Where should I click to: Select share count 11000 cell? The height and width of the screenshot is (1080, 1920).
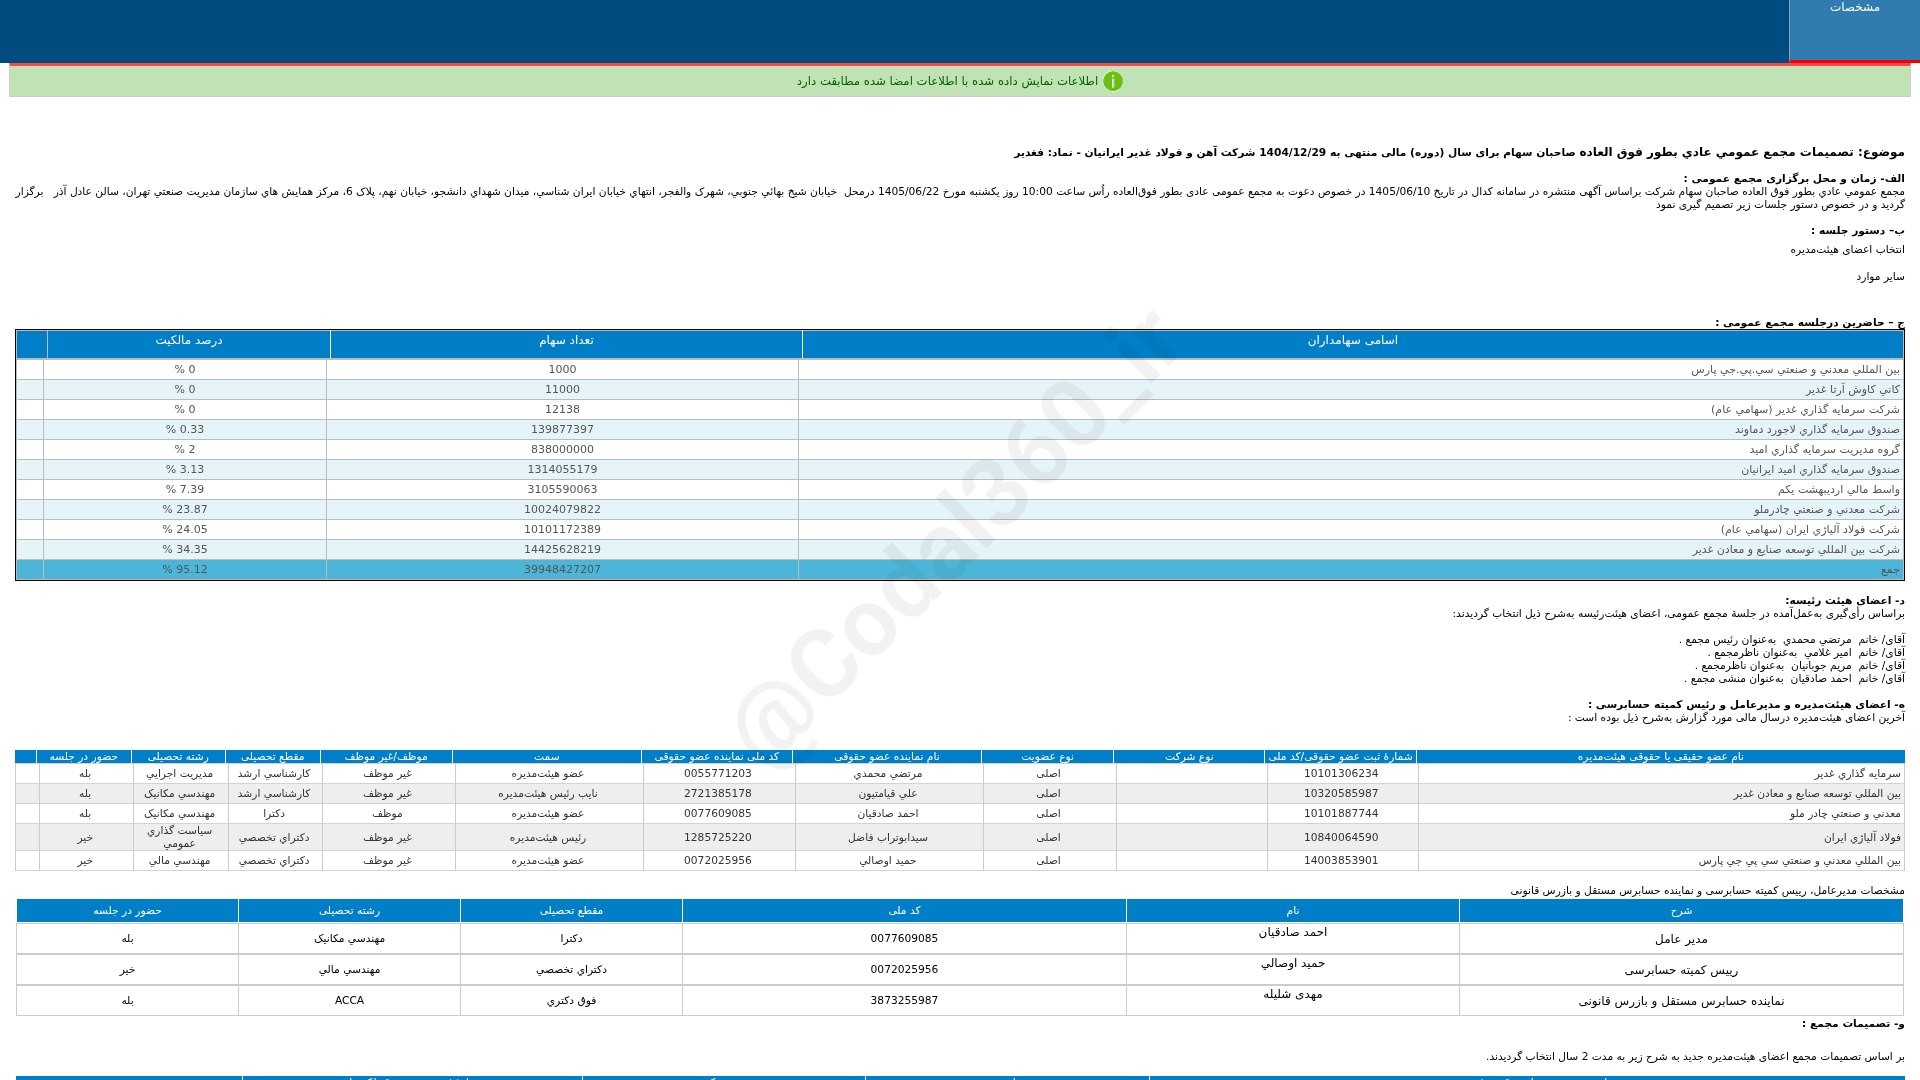click(x=562, y=389)
